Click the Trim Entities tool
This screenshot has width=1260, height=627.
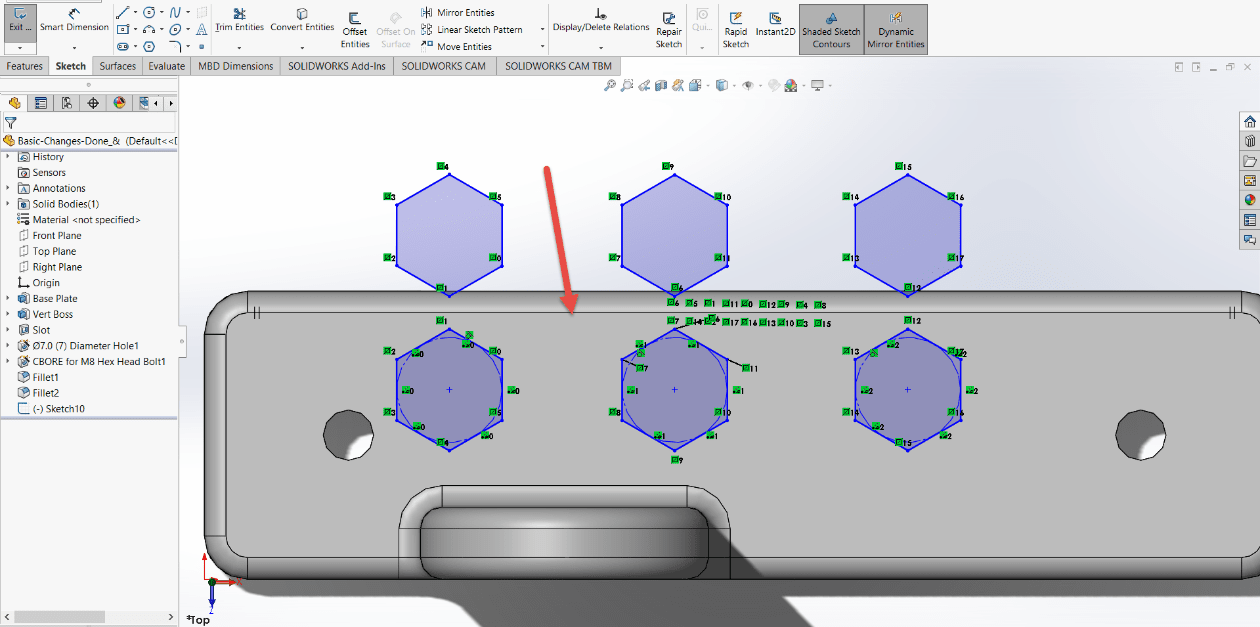pyautogui.click(x=238, y=20)
